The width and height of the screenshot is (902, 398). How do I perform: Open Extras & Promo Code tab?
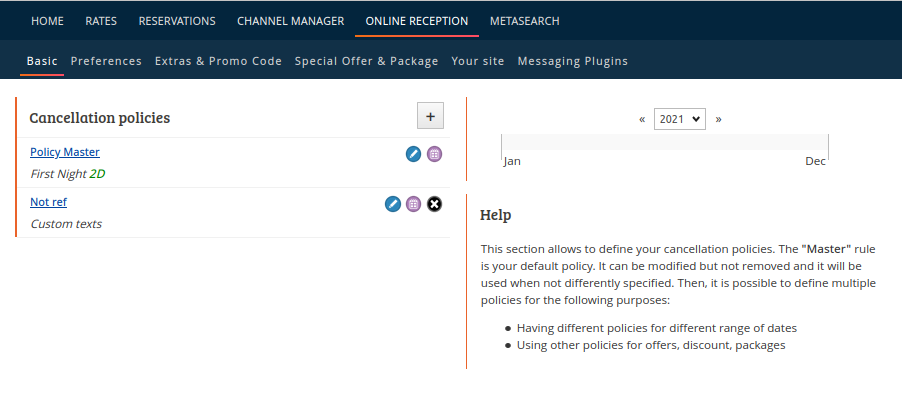tap(219, 61)
